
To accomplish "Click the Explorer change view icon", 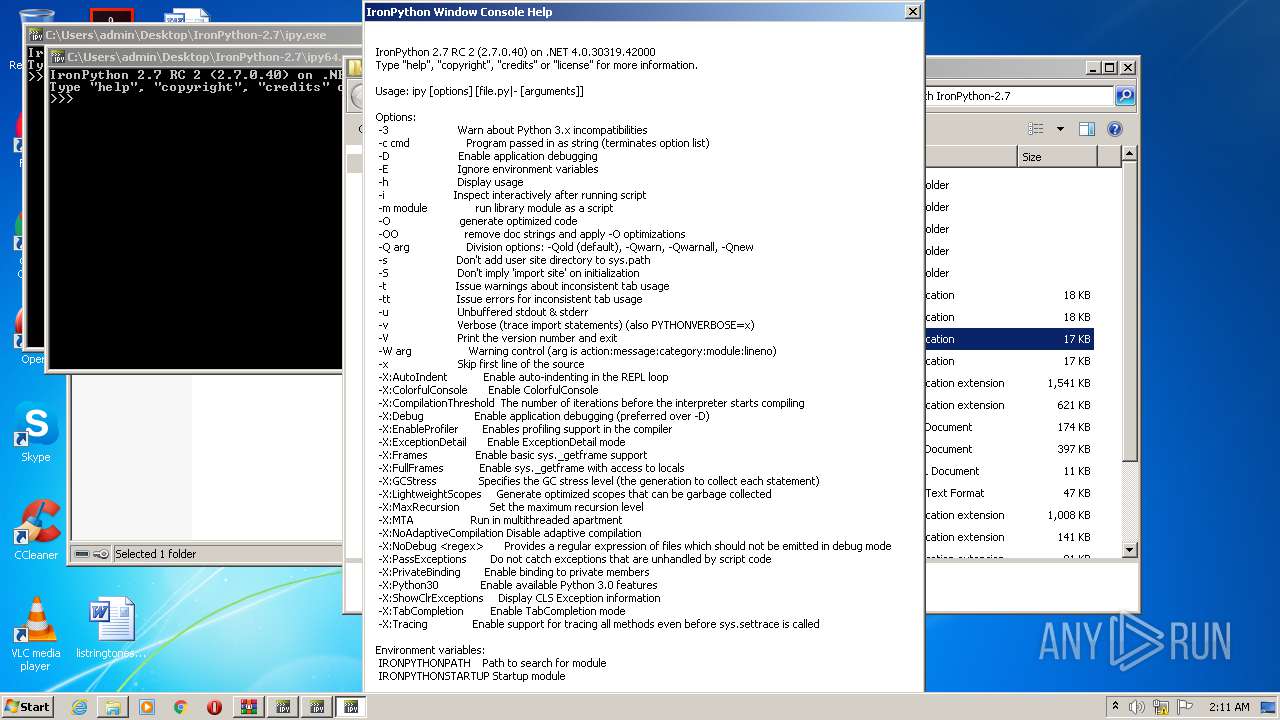I will click(x=1036, y=129).
